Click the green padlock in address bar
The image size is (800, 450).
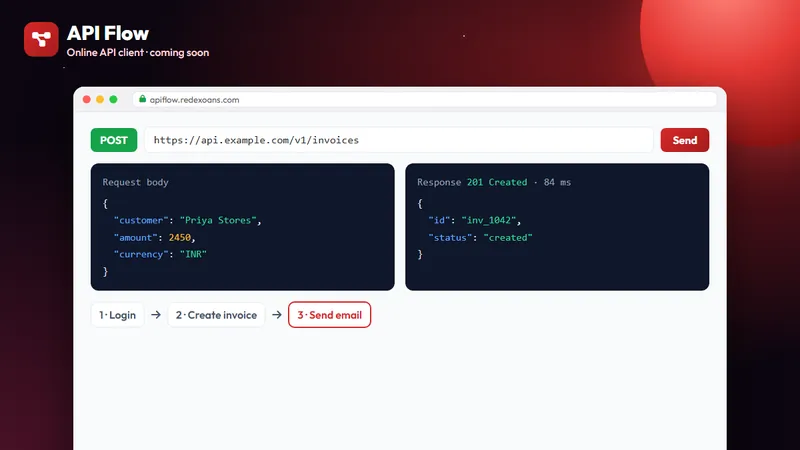142,99
